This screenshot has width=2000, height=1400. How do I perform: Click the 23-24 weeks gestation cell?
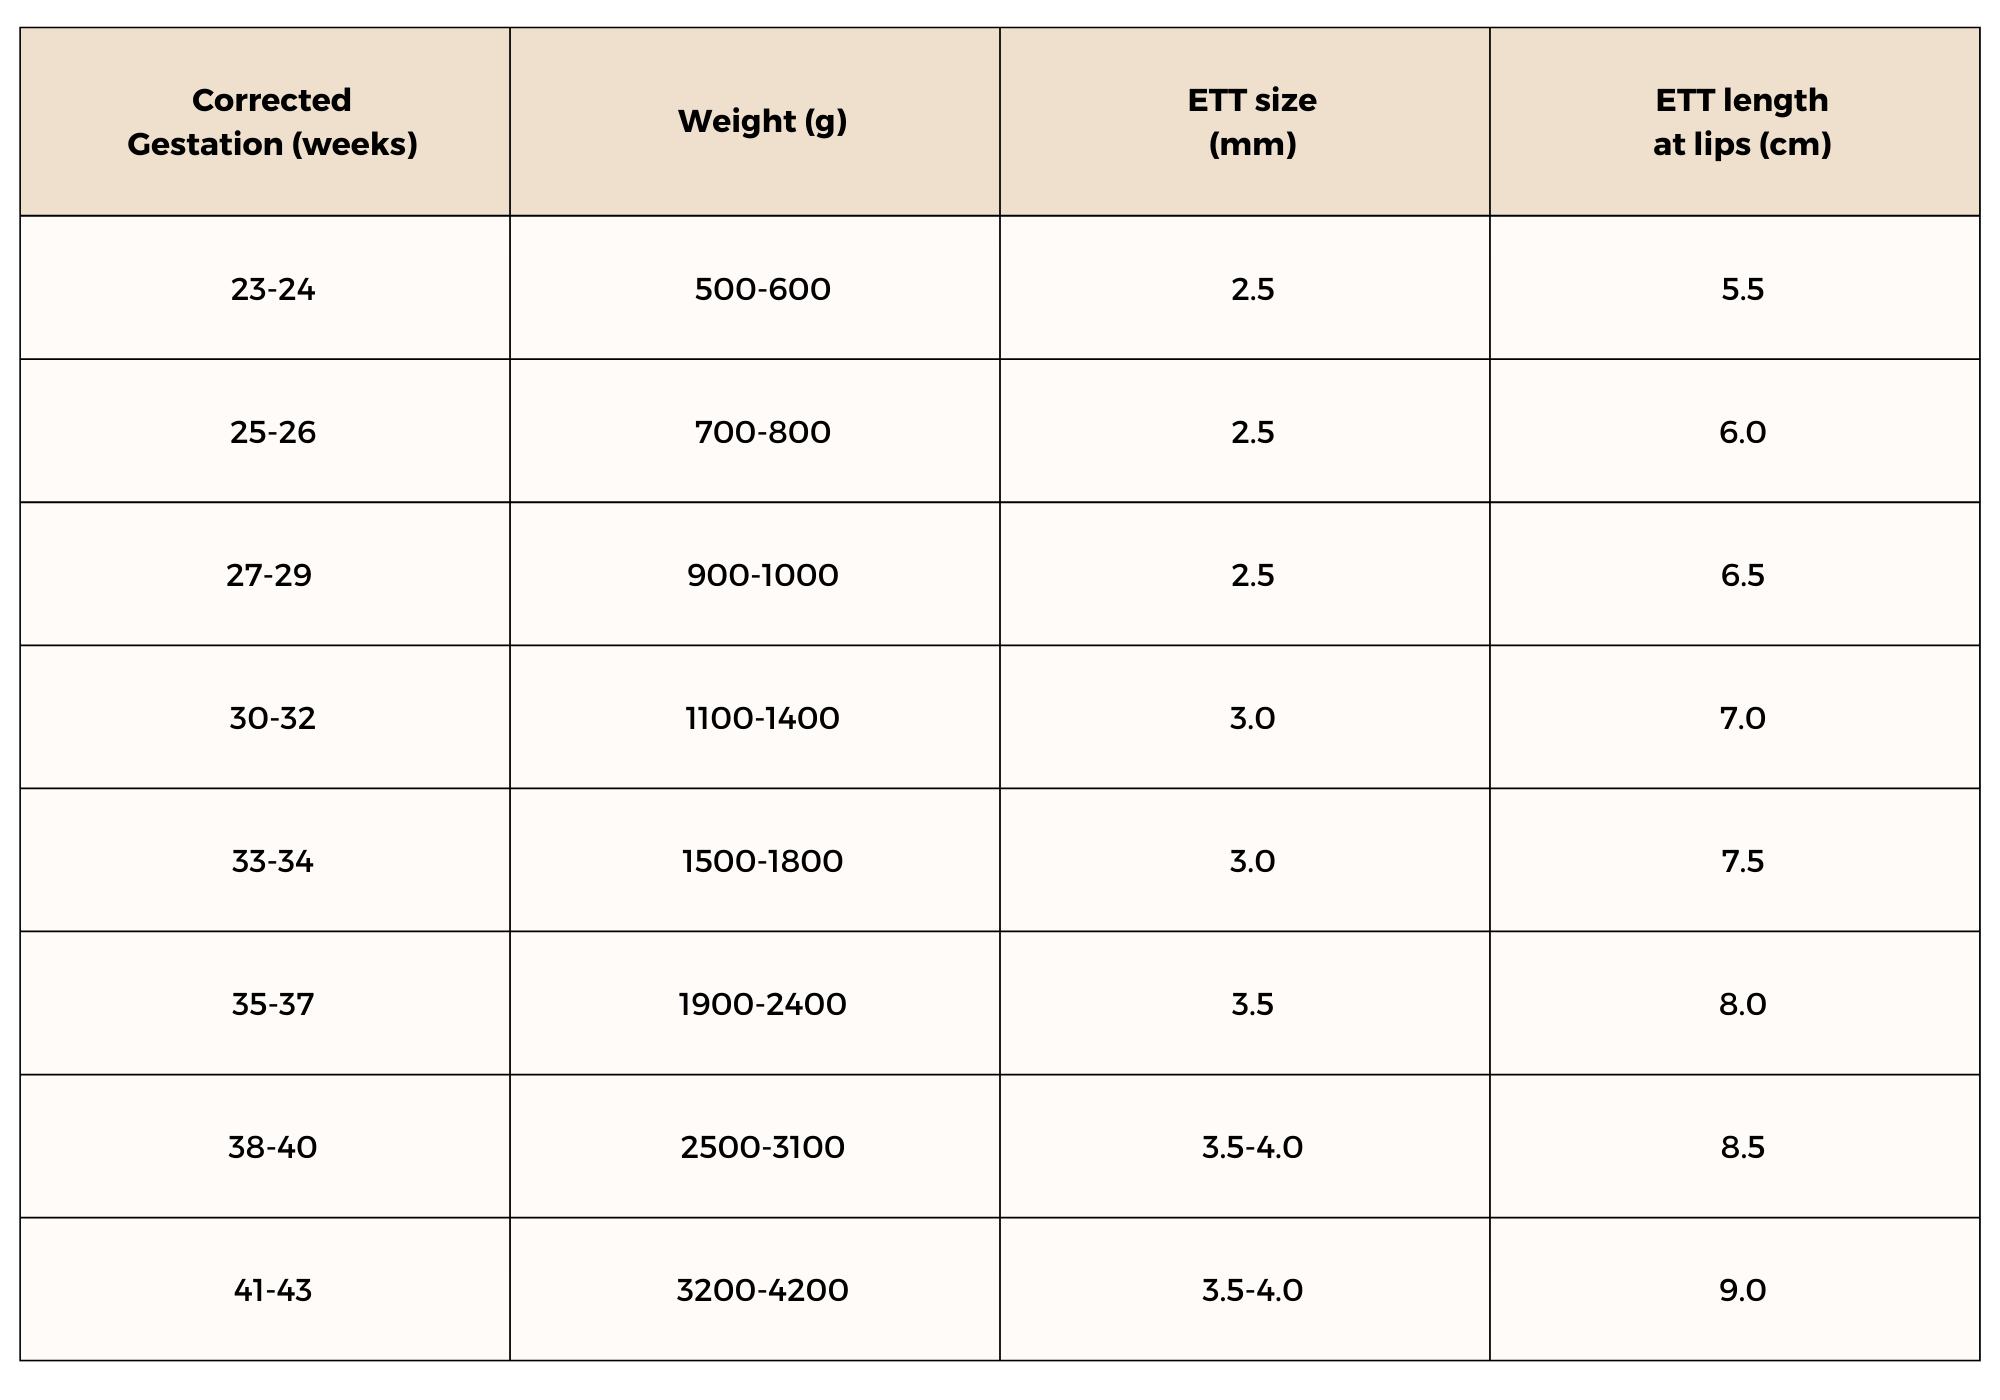pos(272,289)
